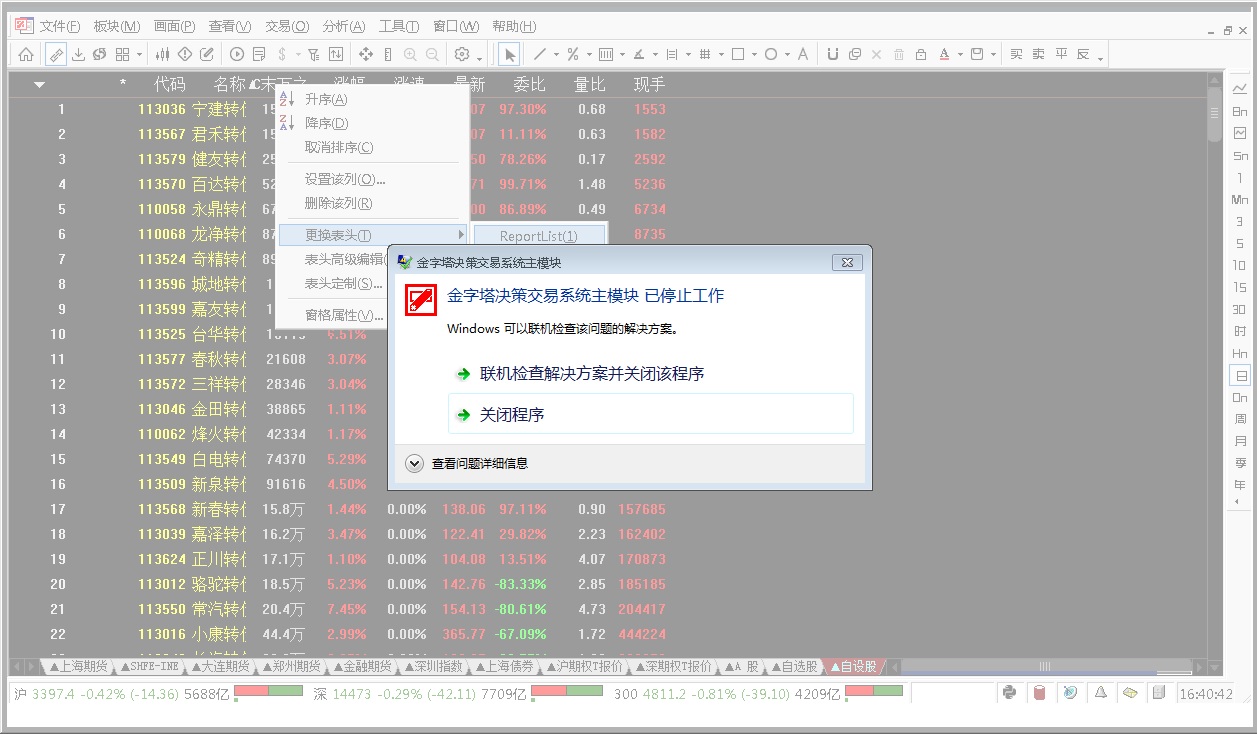Screen dimensions: 1257x734
Task: Click the download data arrow icon
Action: pyautogui.click(x=78, y=54)
